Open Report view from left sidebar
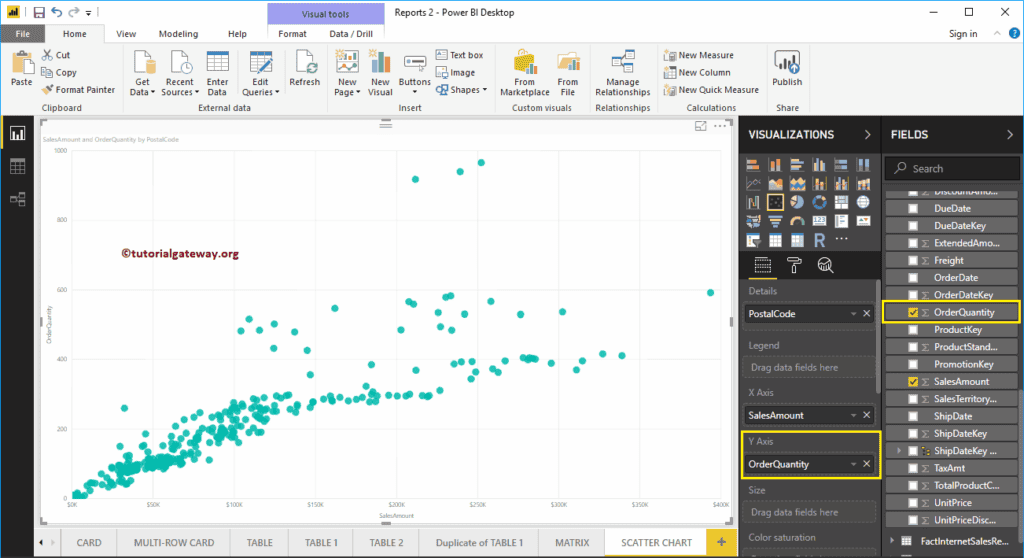Viewport: 1024px width, 558px height. [x=18, y=134]
